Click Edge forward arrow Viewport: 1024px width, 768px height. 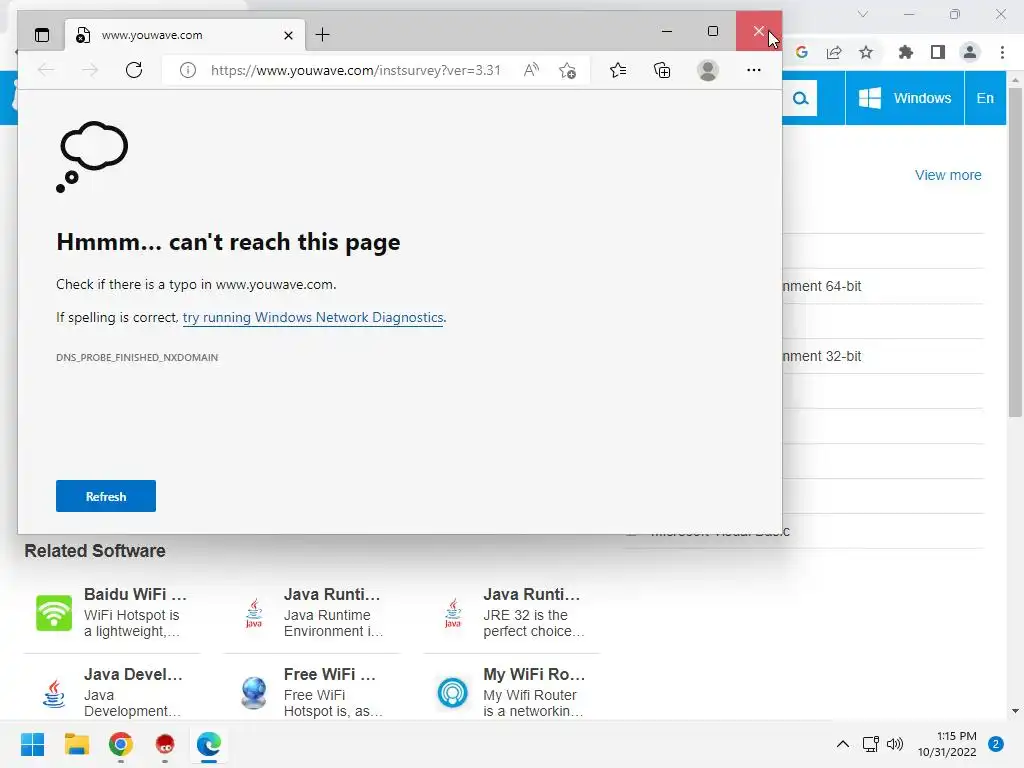coord(90,70)
